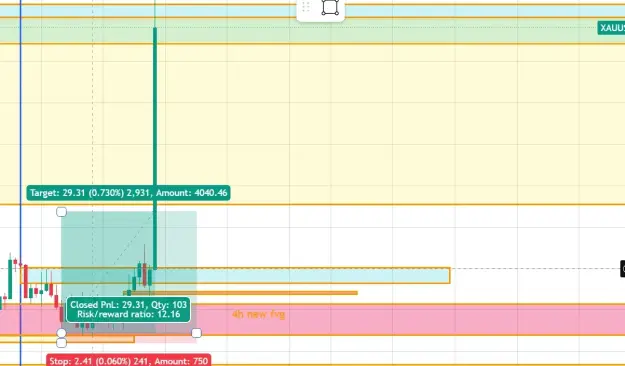Click the red Stop 2.41 label
The image size is (625, 366).
tap(129, 360)
